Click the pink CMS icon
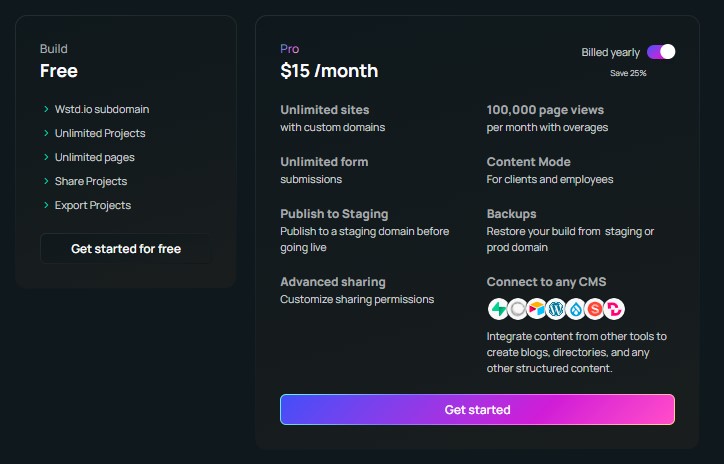This screenshot has width=724, height=464. coord(614,309)
